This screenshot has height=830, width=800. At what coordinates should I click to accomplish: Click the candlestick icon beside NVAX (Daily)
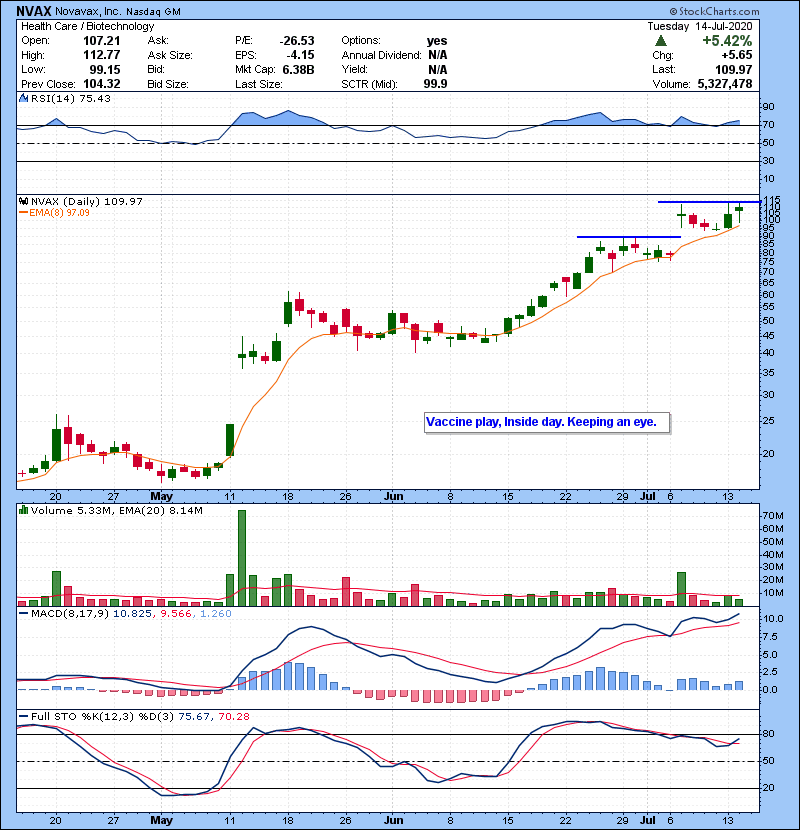(x=23, y=201)
